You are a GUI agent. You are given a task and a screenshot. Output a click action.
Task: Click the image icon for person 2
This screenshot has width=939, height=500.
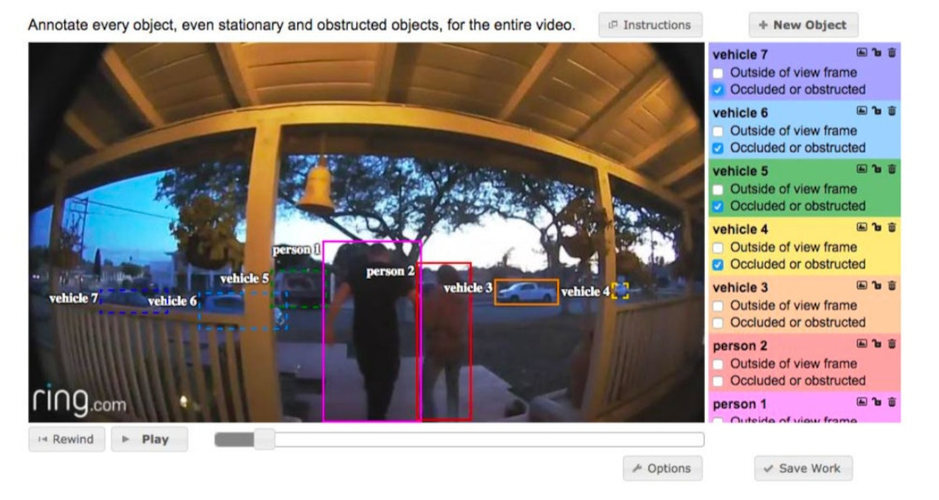coord(862,345)
